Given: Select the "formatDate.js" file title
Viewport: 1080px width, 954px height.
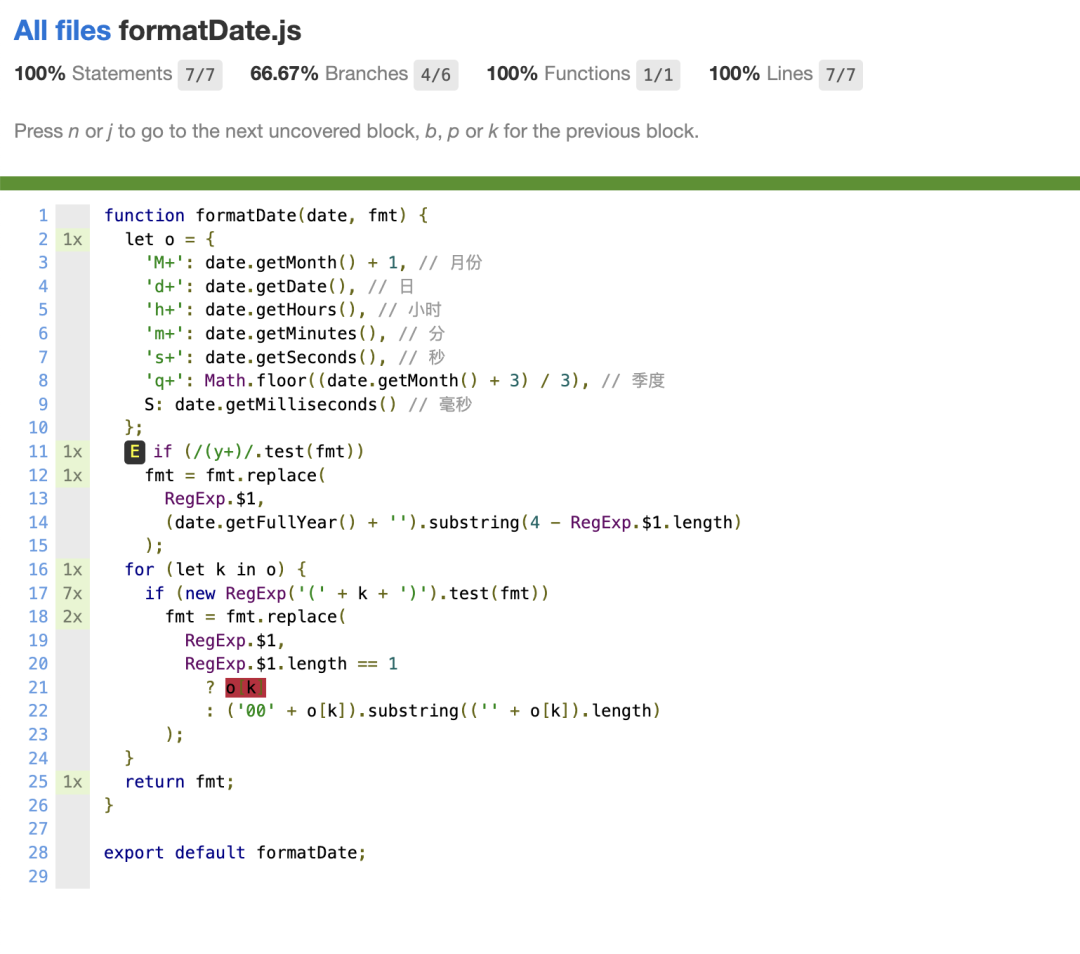Looking at the screenshot, I should click(x=210, y=30).
